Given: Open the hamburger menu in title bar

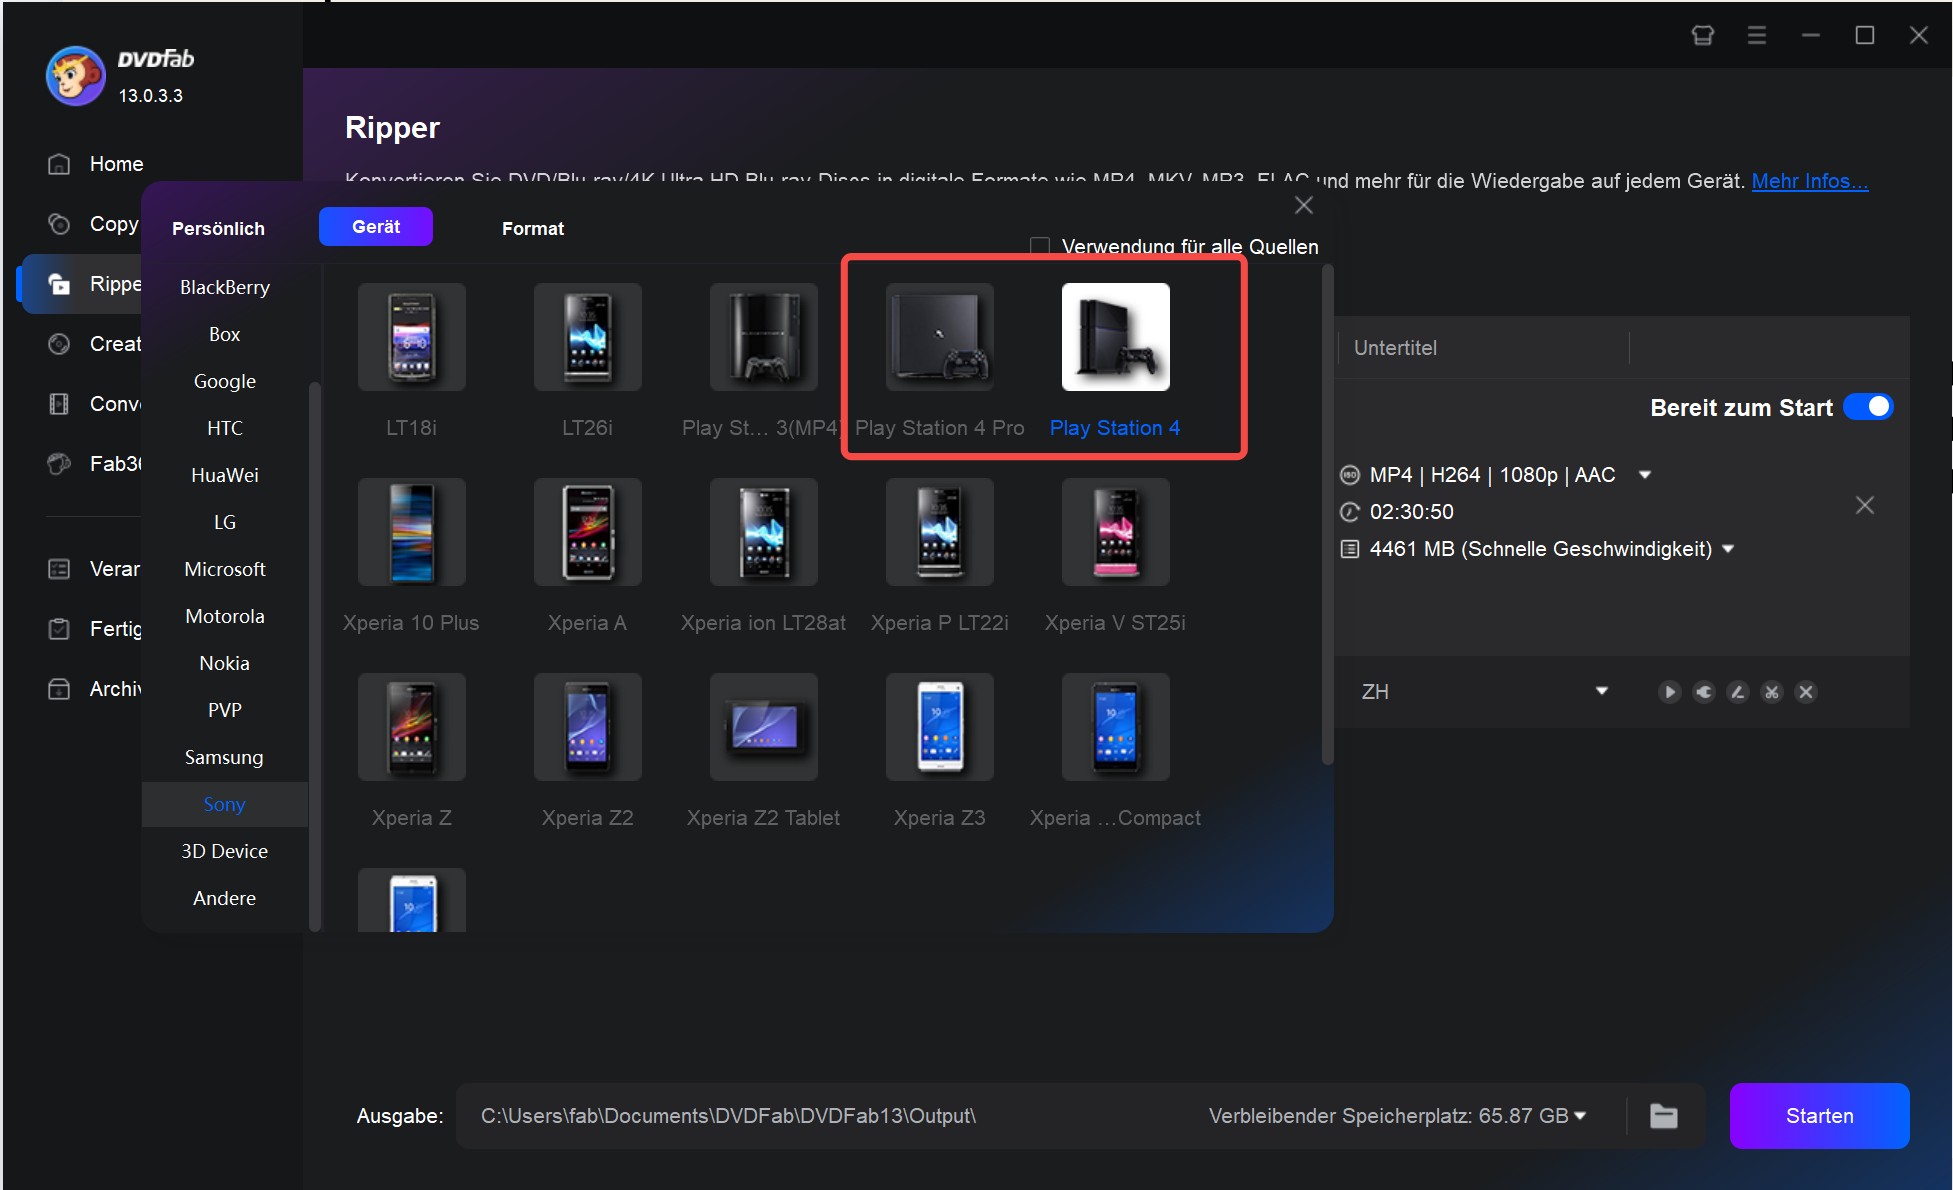Looking at the screenshot, I should 1756,35.
